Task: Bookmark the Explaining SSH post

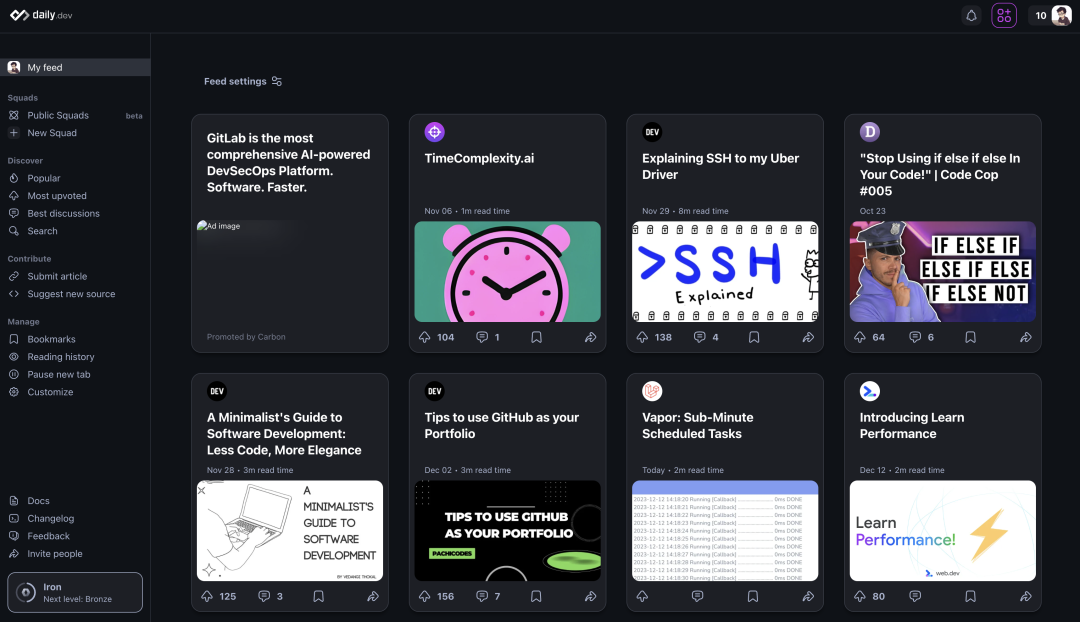Action: (x=754, y=337)
